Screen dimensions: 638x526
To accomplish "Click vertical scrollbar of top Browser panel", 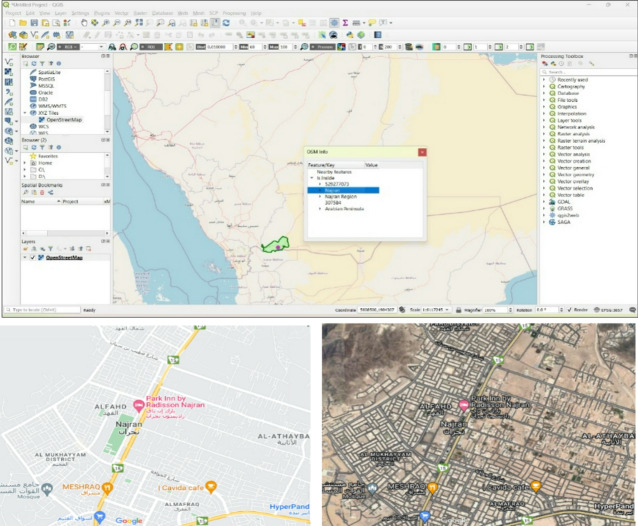I will click(x=107, y=101).
